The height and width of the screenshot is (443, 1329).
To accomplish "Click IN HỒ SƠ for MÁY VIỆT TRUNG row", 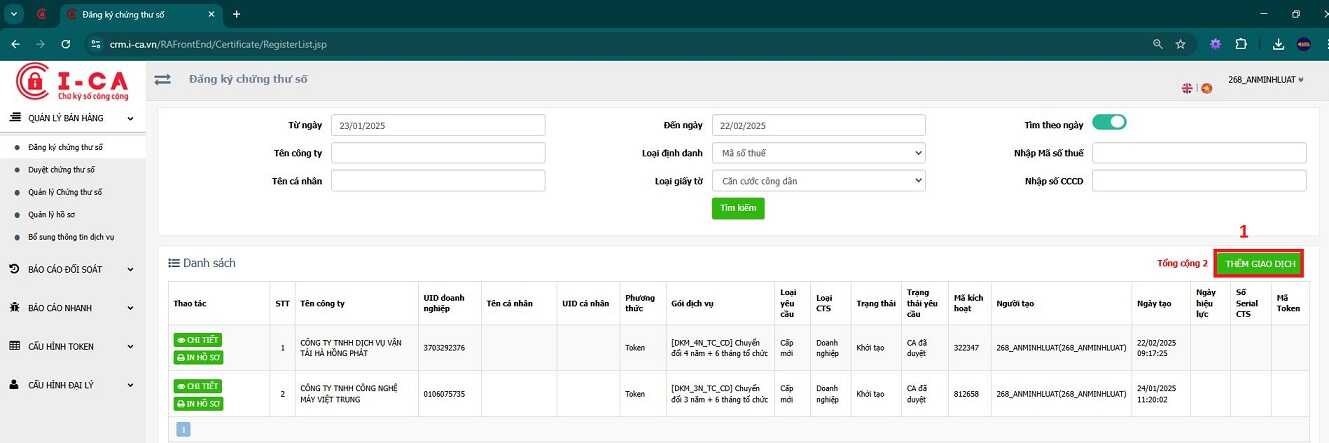I will [198, 404].
